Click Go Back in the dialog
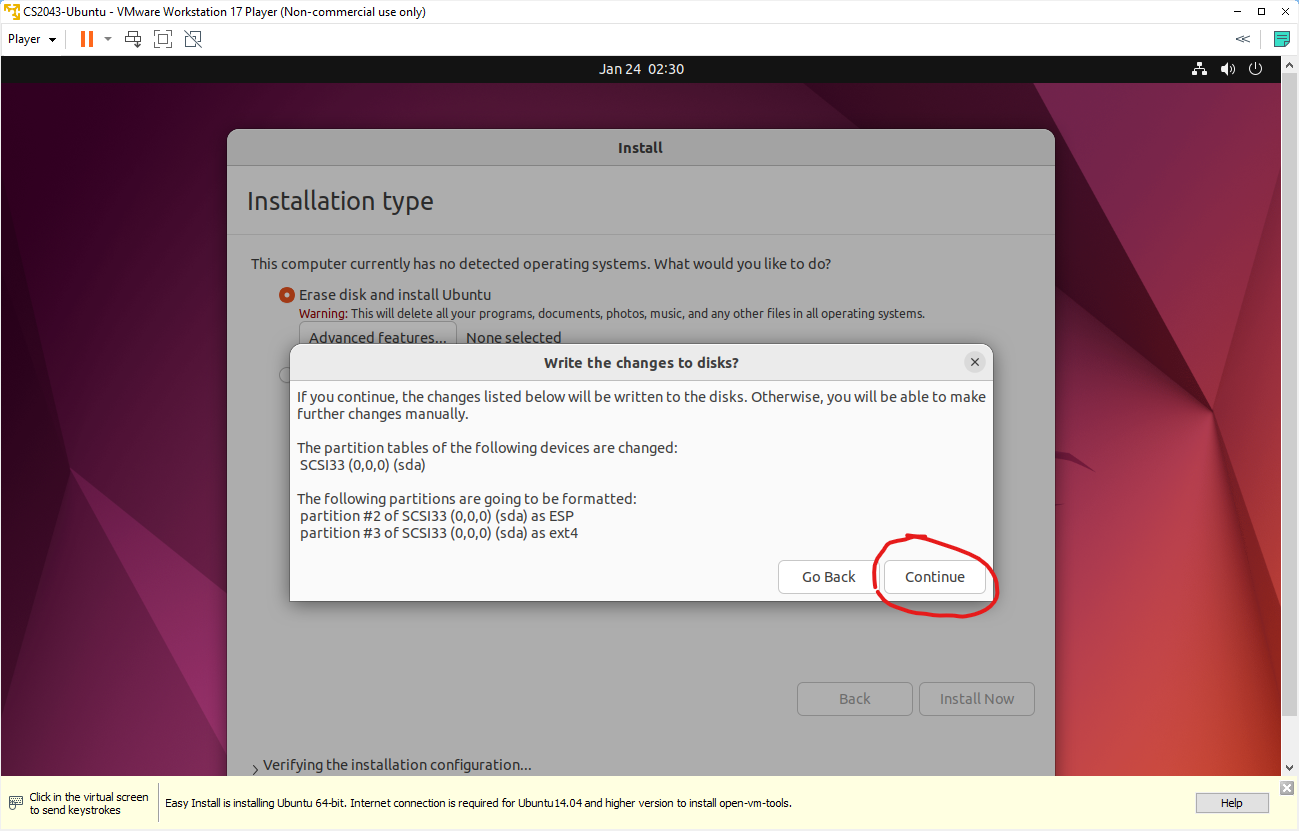 tap(828, 577)
